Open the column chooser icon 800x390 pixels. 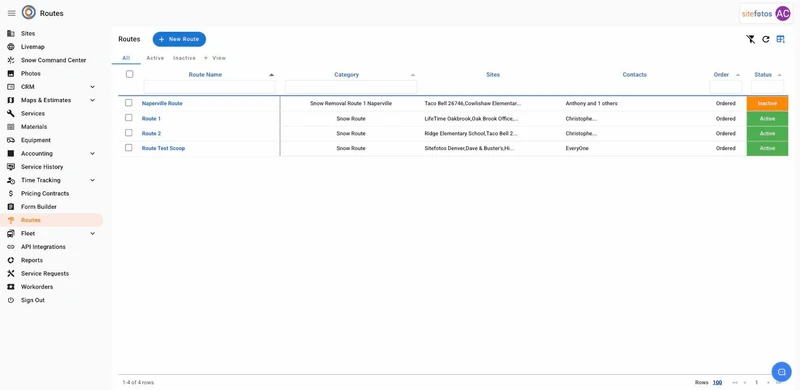coord(780,39)
